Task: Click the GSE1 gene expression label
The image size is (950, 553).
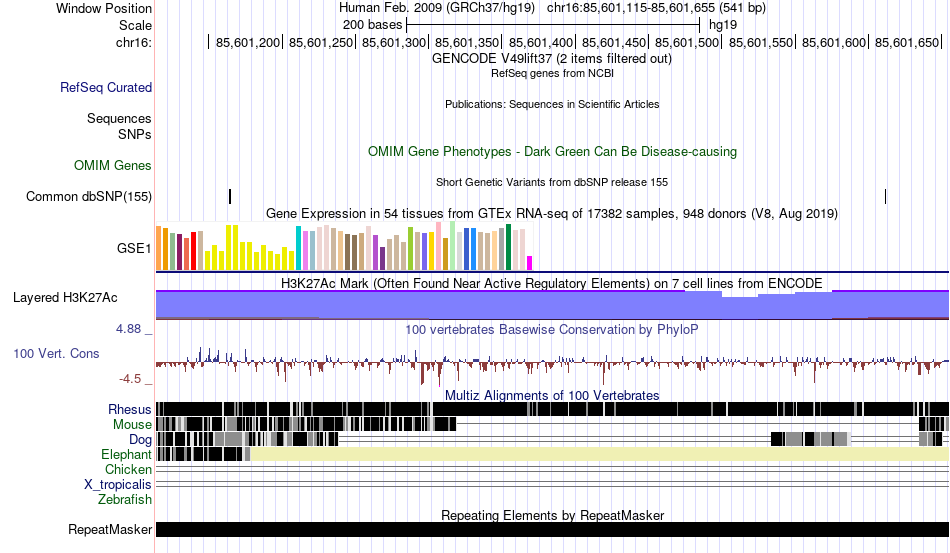Action: (134, 248)
